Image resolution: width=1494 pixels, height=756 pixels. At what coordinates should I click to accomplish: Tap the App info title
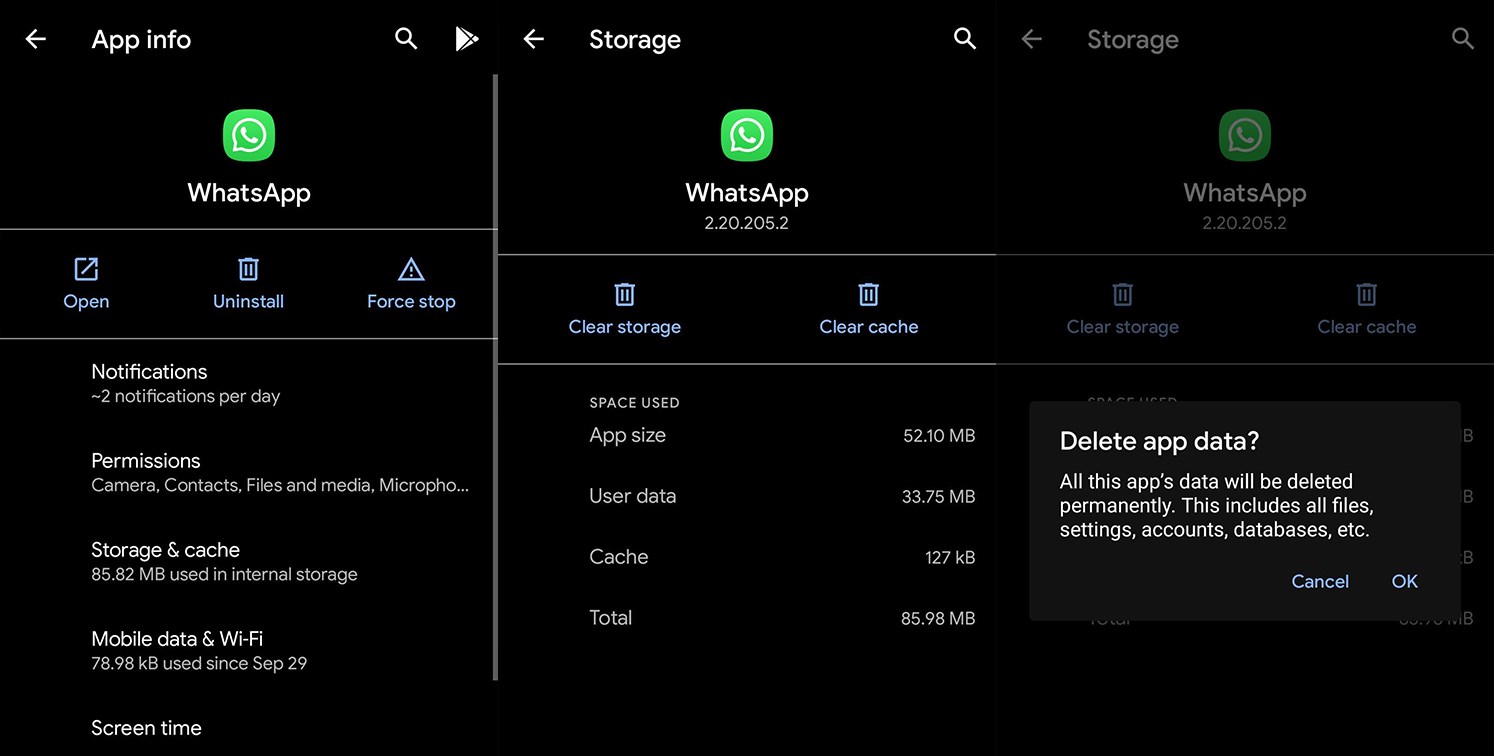click(x=141, y=40)
